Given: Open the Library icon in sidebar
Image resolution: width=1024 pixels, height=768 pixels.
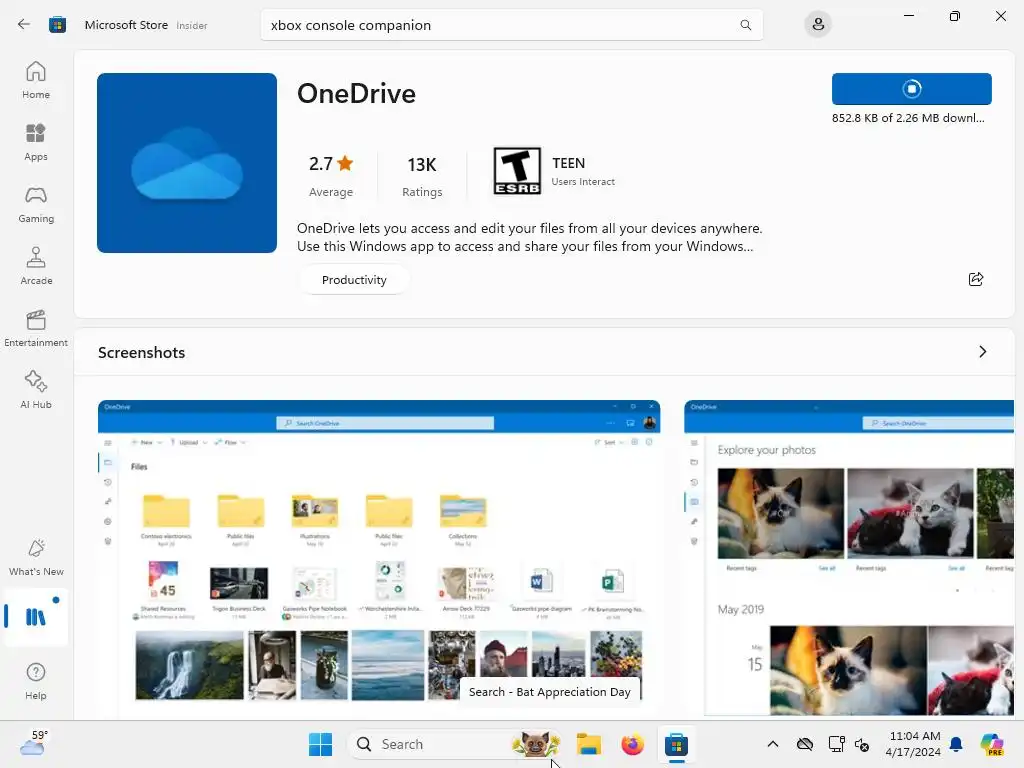Looking at the screenshot, I should click(x=36, y=616).
